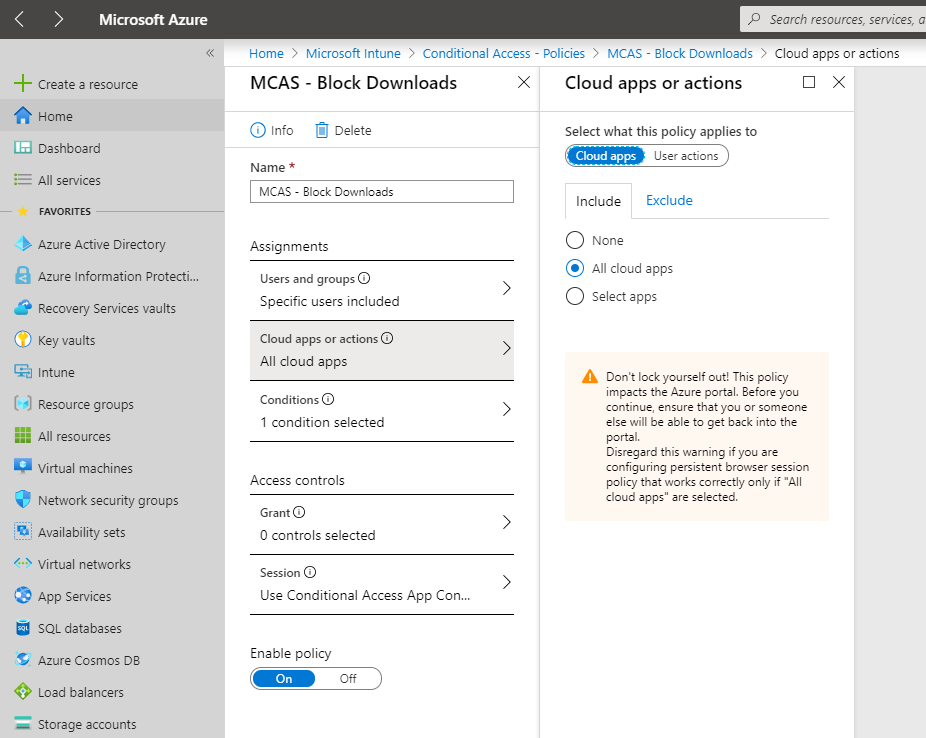
Task: Switch to the Include tab
Action: (x=598, y=201)
